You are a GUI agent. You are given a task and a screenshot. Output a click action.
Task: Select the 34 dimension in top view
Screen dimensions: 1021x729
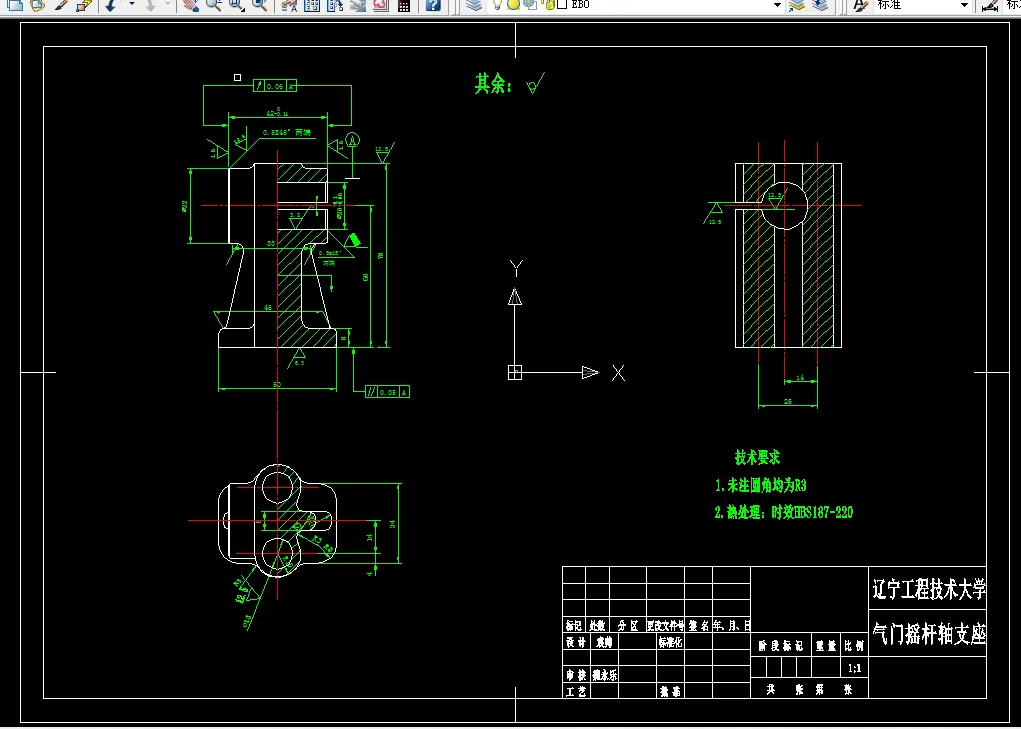(393, 524)
